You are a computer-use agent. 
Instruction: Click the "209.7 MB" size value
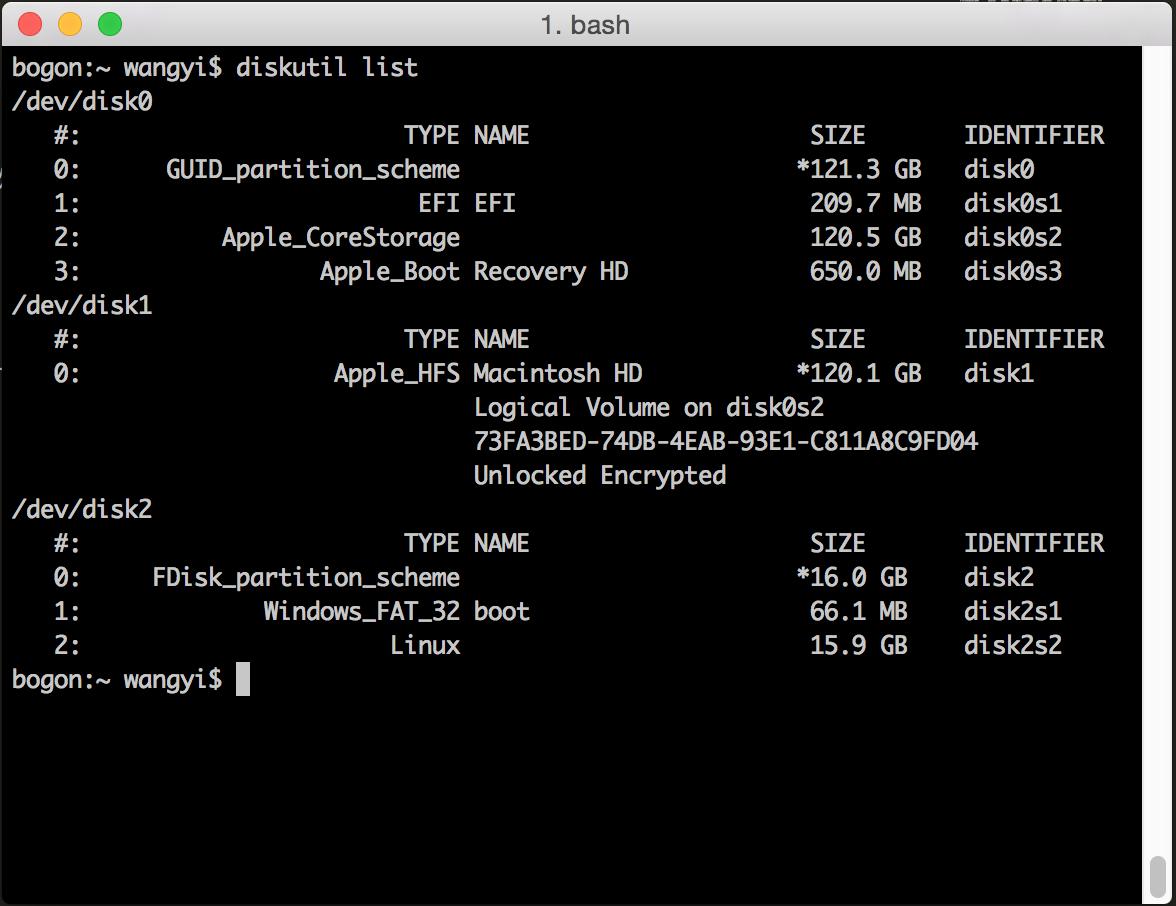coord(866,203)
